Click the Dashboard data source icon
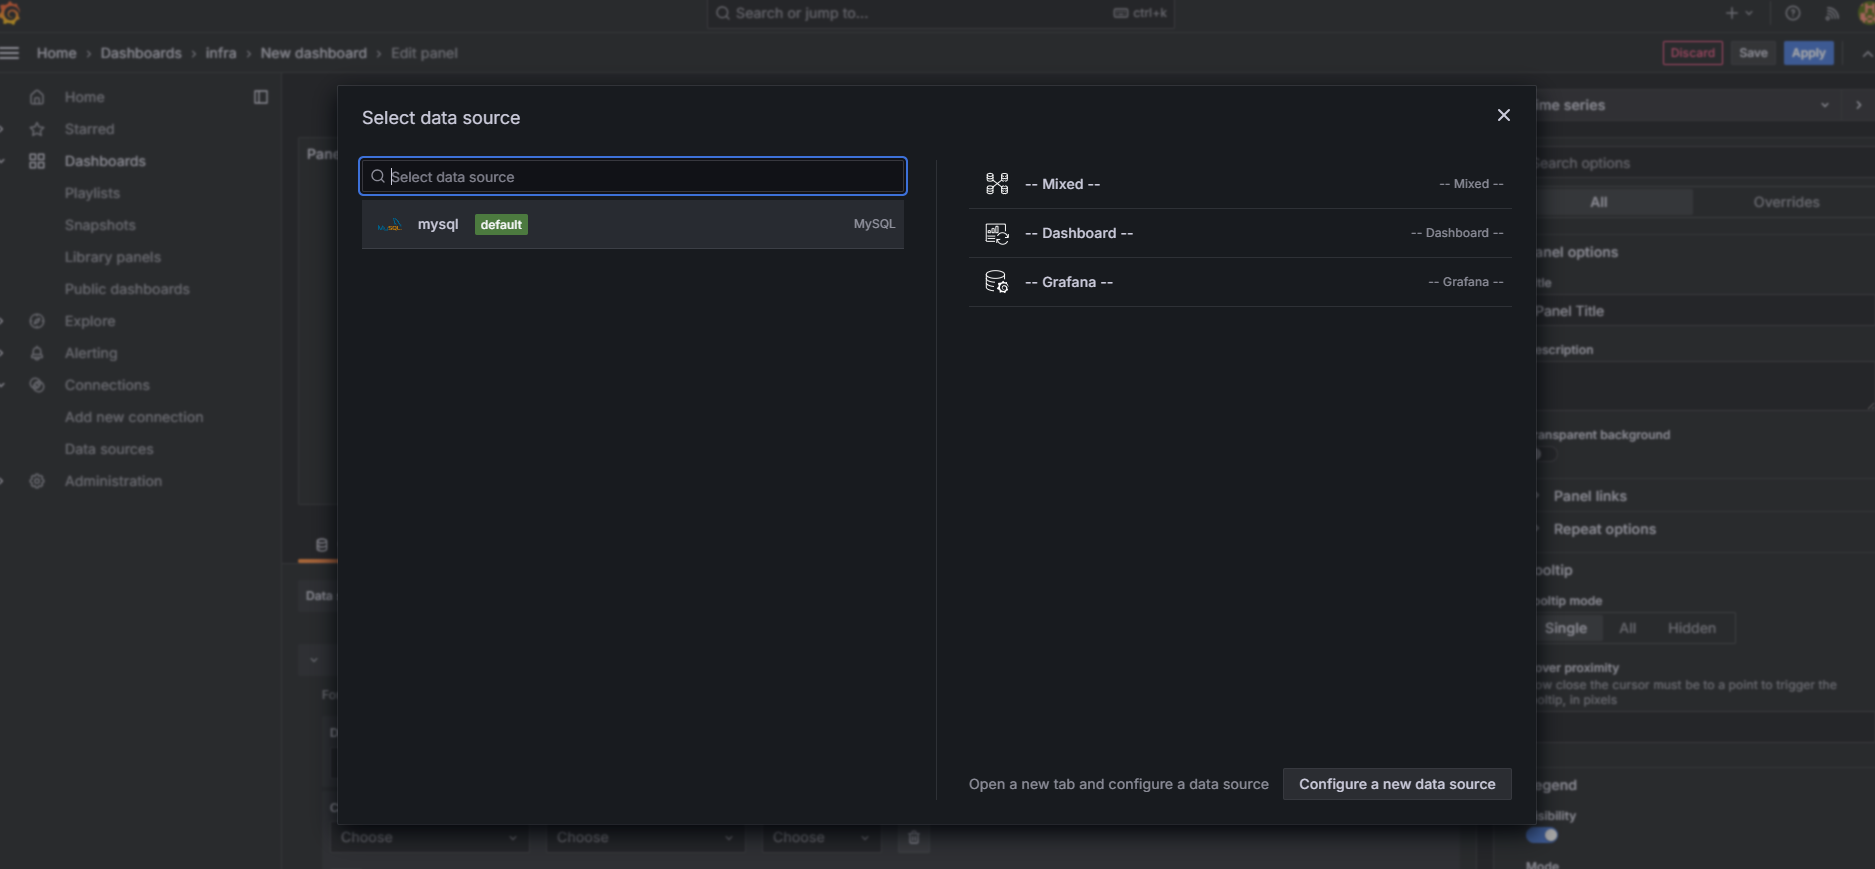The height and width of the screenshot is (869, 1875). click(x=997, y=233)
